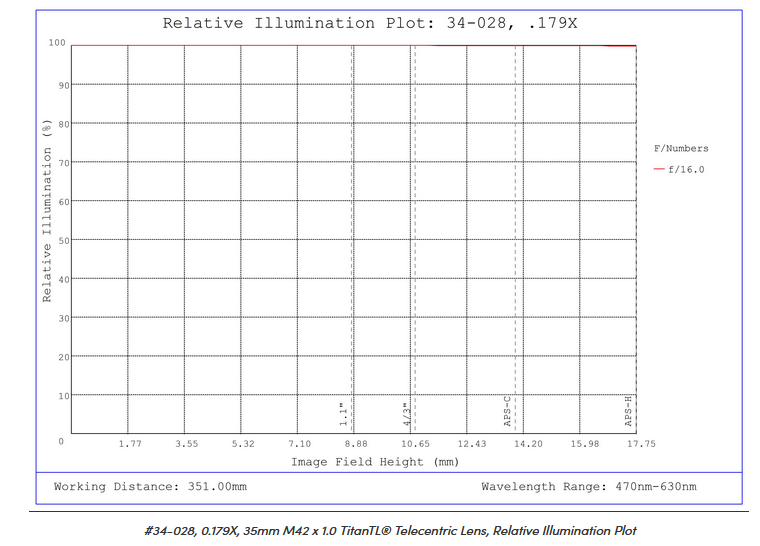The width and height of the screenshot is (760, 546).
Task: Click the red f/16.0 legend line swatch
Action: (659, 170)
